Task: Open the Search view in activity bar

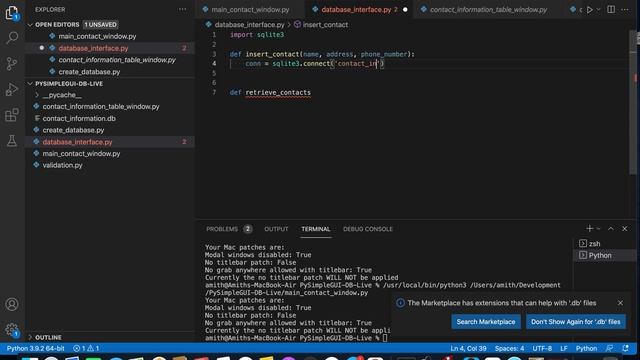Action: [x=12, y=38]
